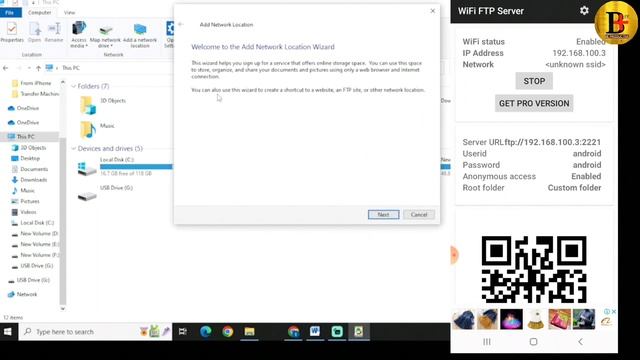Select USB Drive (G:) drive icon
640x360 pixels.
pyautogui.click(x=87, y=196)
